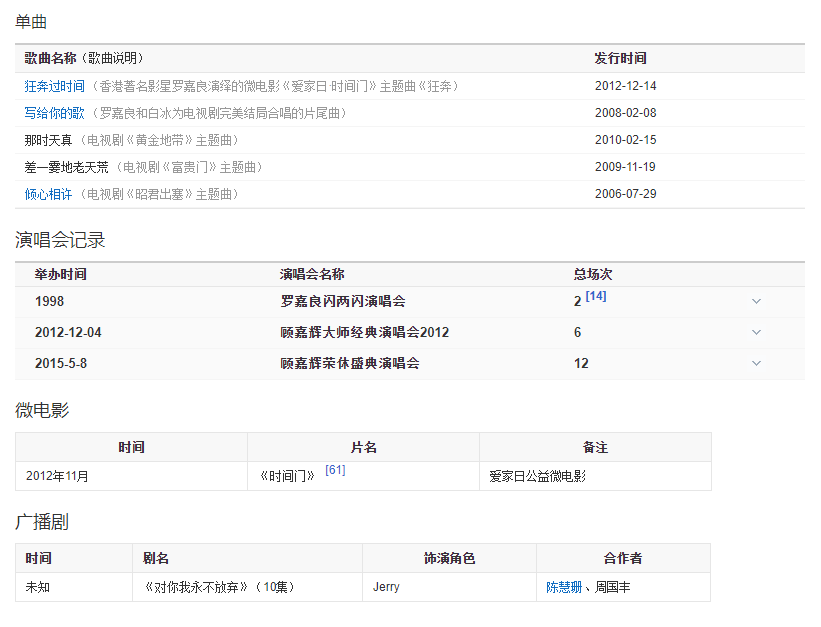
Task: Click the 差一霎地老天荒 song title
Action: click(67, 167)
